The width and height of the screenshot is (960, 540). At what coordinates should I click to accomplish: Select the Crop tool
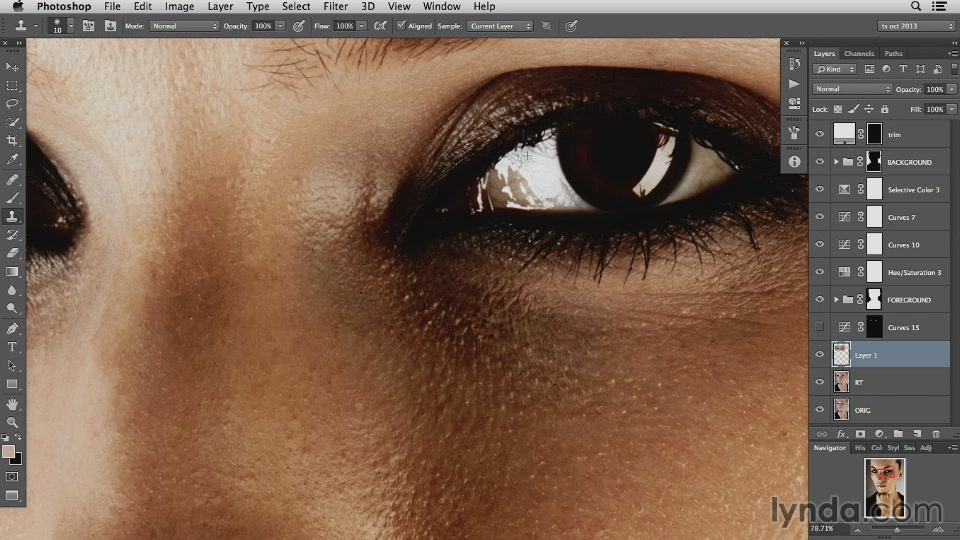12,141
